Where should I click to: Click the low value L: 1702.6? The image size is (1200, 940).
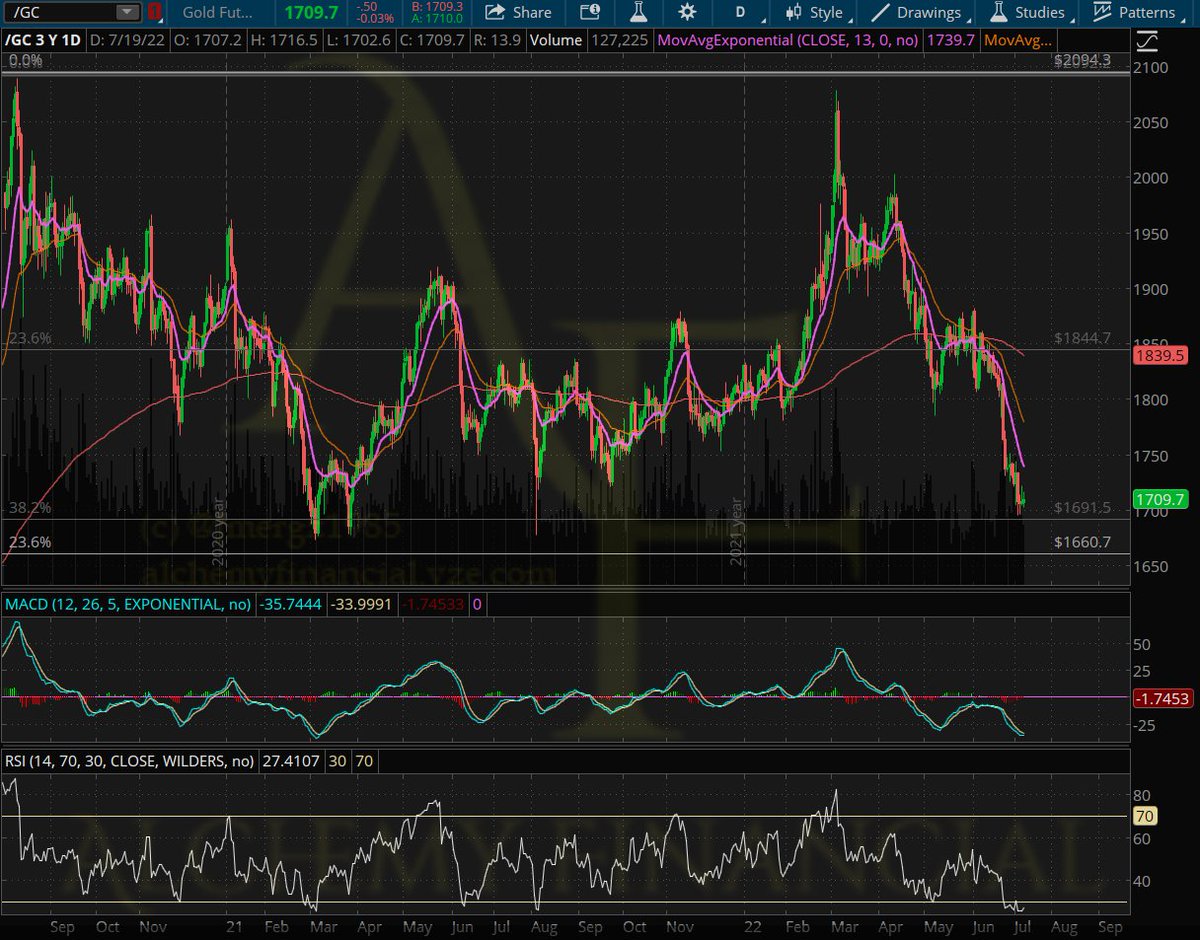362,40
